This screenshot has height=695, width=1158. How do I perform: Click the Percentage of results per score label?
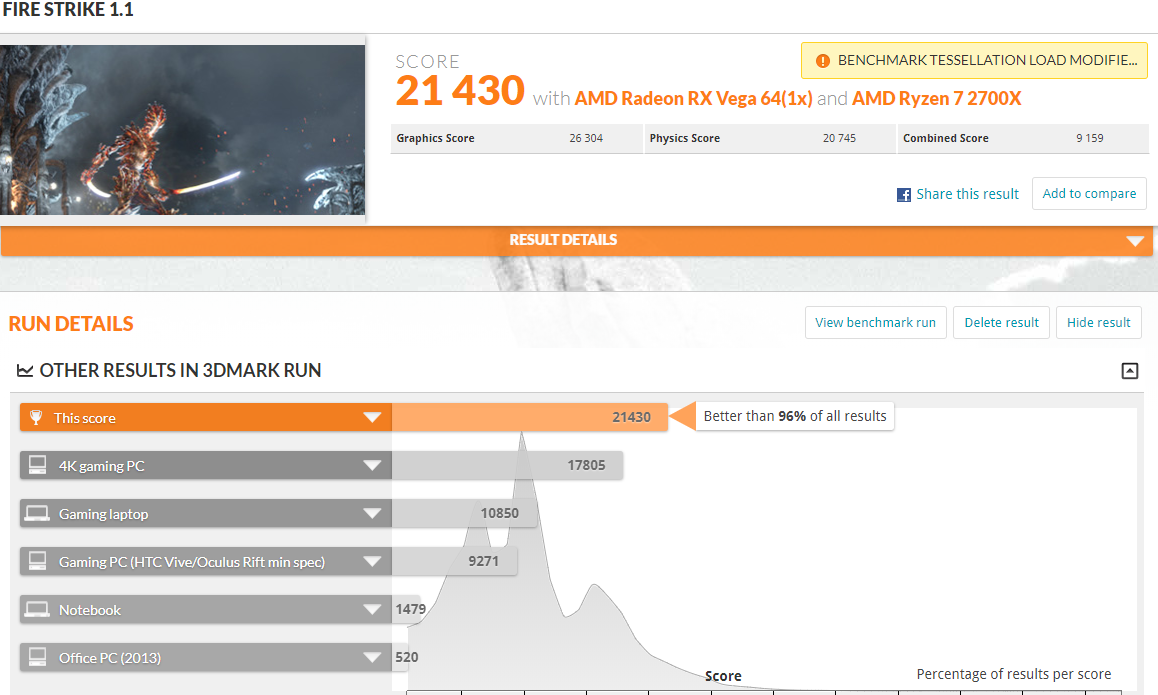(1013, 674)
